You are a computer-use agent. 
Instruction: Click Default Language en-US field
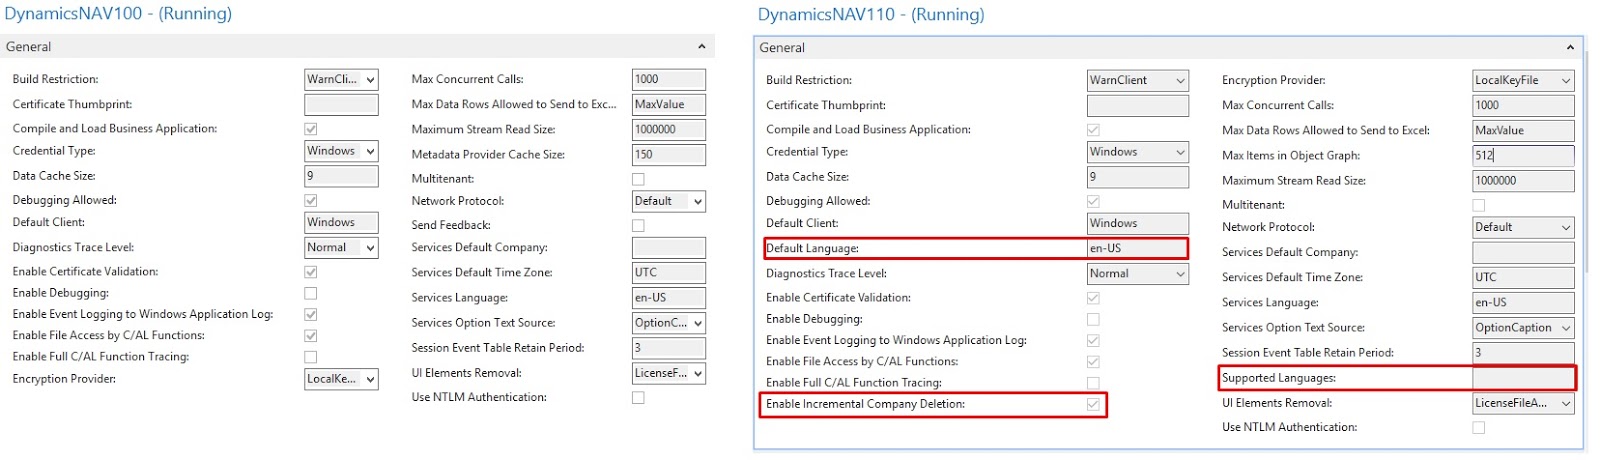point(1137,249)
